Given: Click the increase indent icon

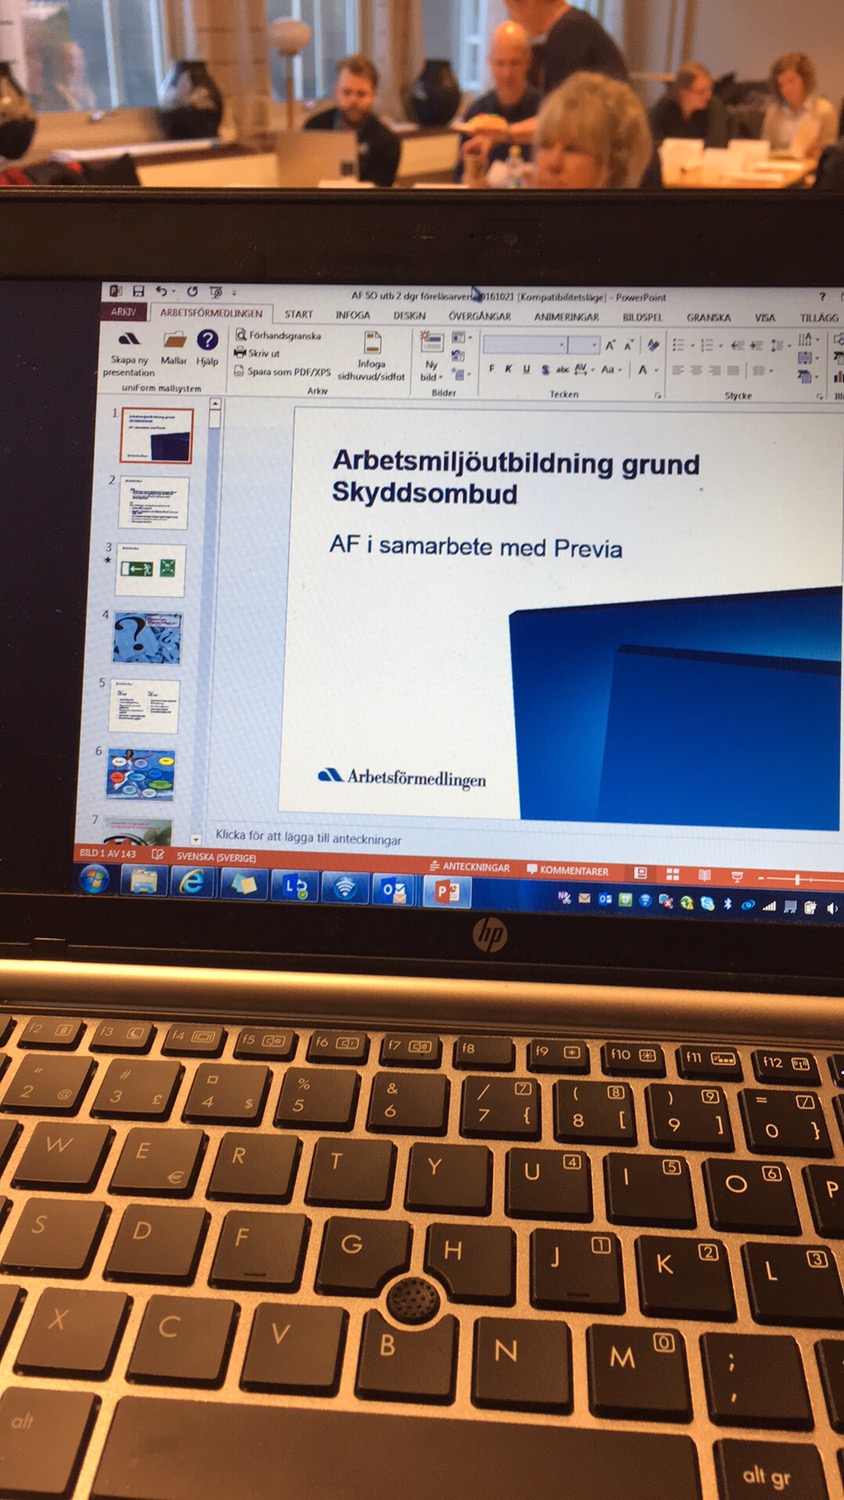Looking at the screenshot, I should tap(755, 345).
